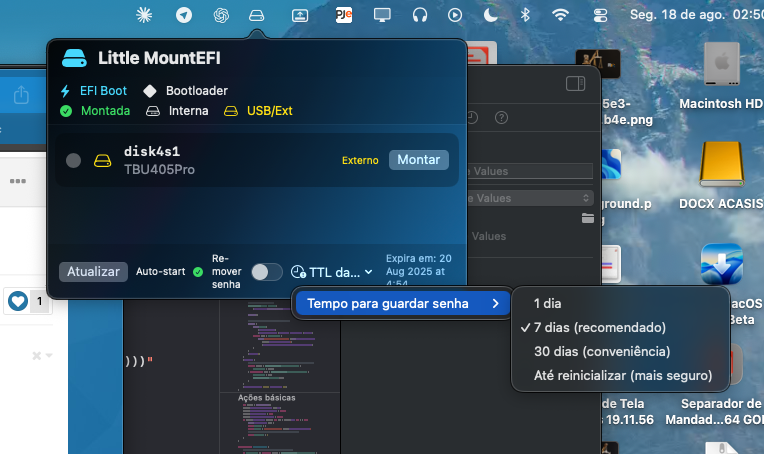The width and height of the screenshot is (764, 454).
Task: Click the Ações básicas label in code minimap
Action: 267,397
